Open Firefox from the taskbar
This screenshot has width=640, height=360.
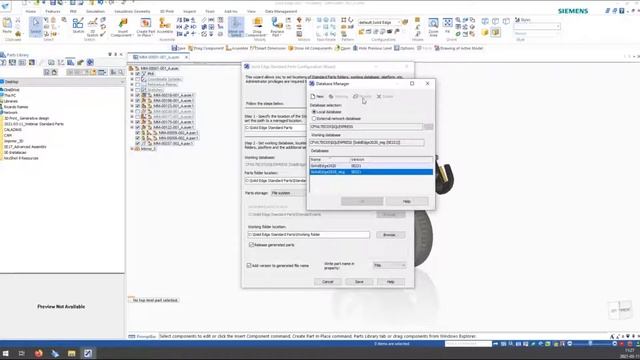pyautogui.click(x=38, y=353)
